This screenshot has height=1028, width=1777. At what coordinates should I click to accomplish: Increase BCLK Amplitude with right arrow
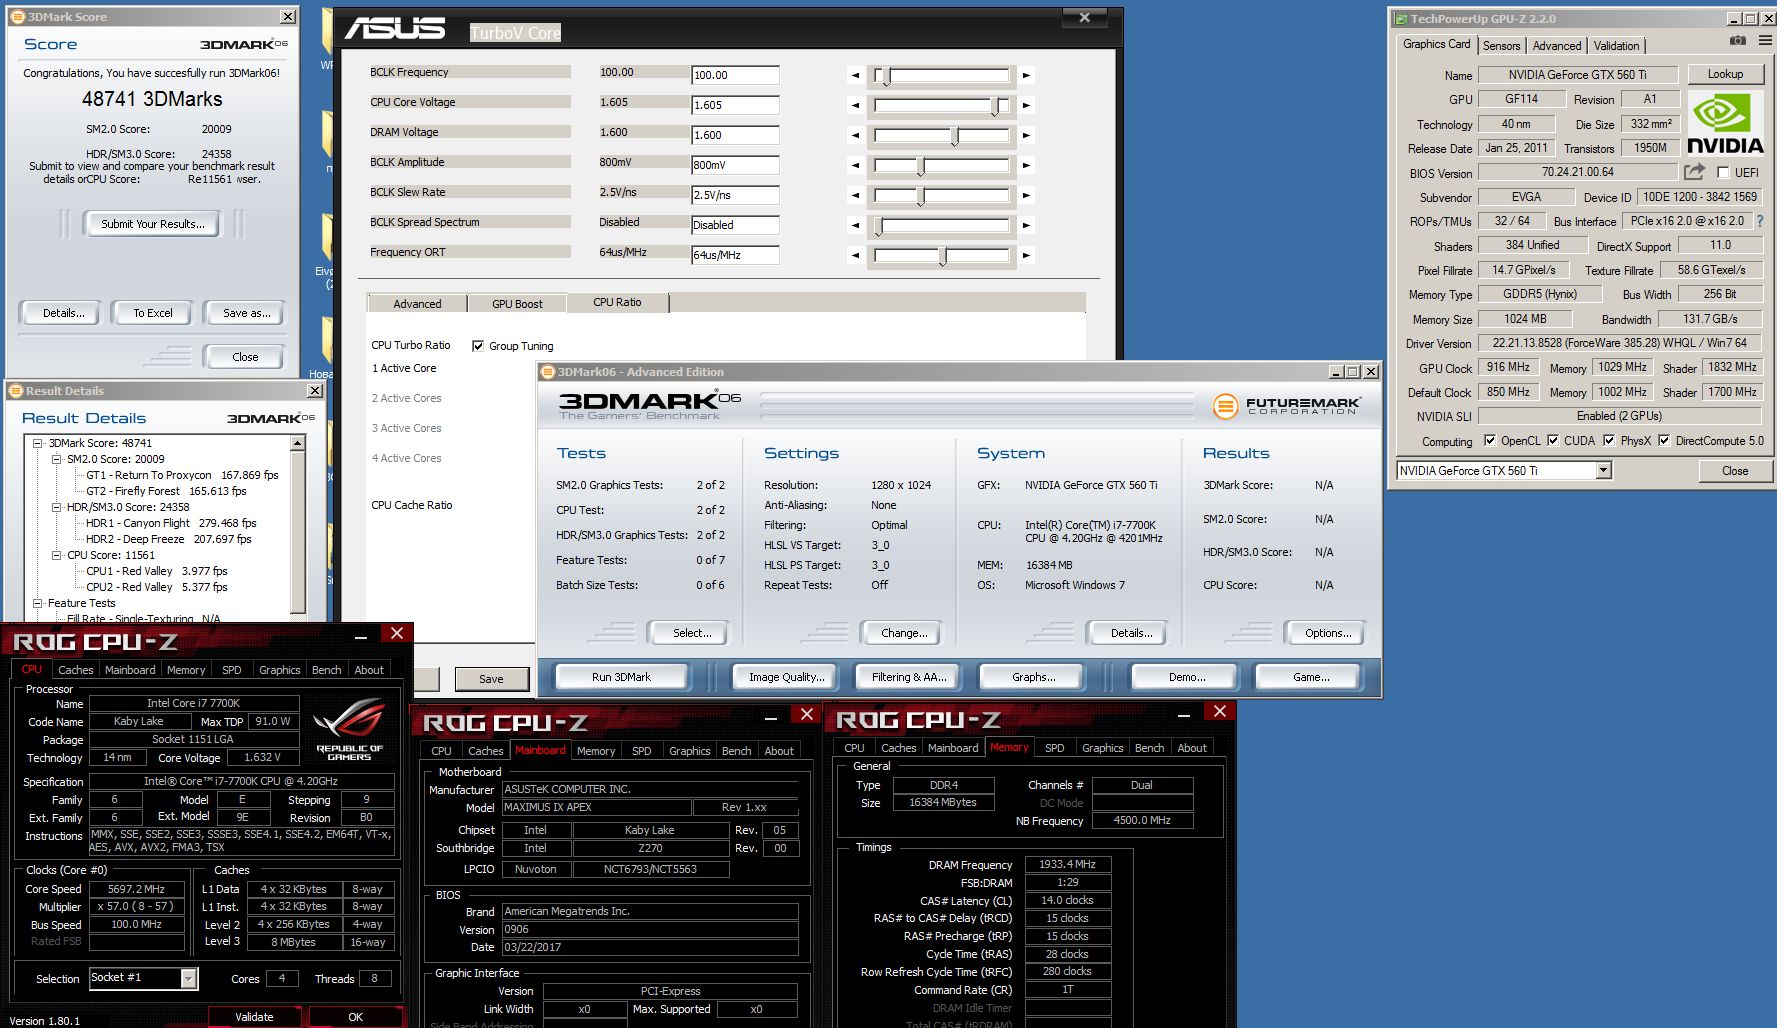click(1026, 165)
